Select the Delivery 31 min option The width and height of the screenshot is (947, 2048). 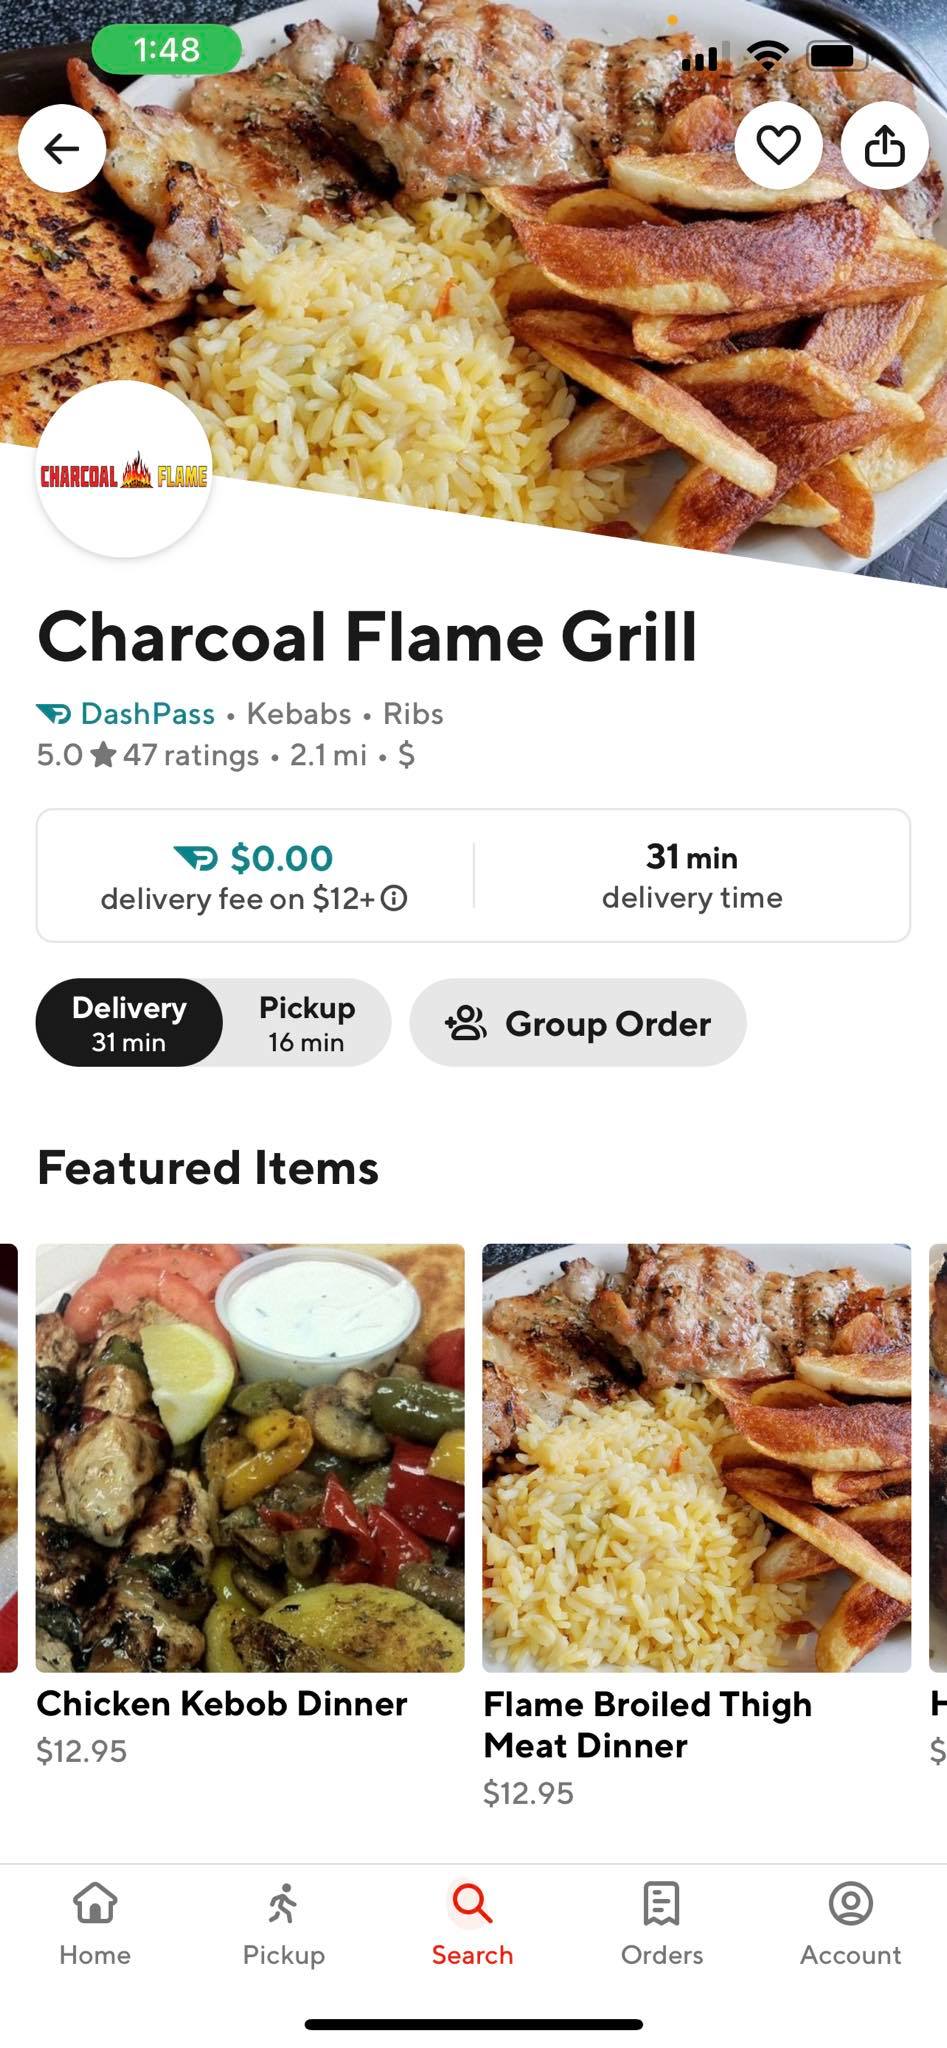pyautogui.click(x=129, y=1023)
